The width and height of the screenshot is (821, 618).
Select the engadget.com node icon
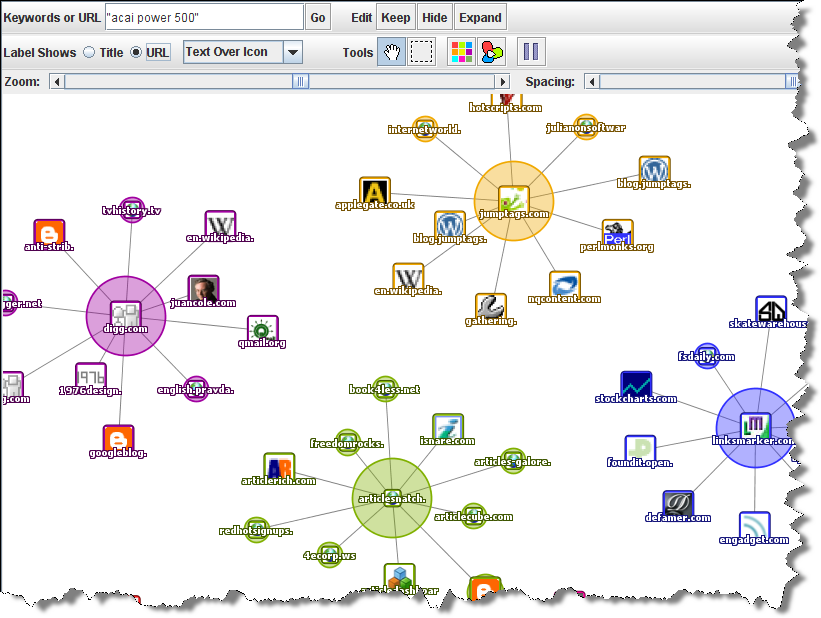(755, 527)
